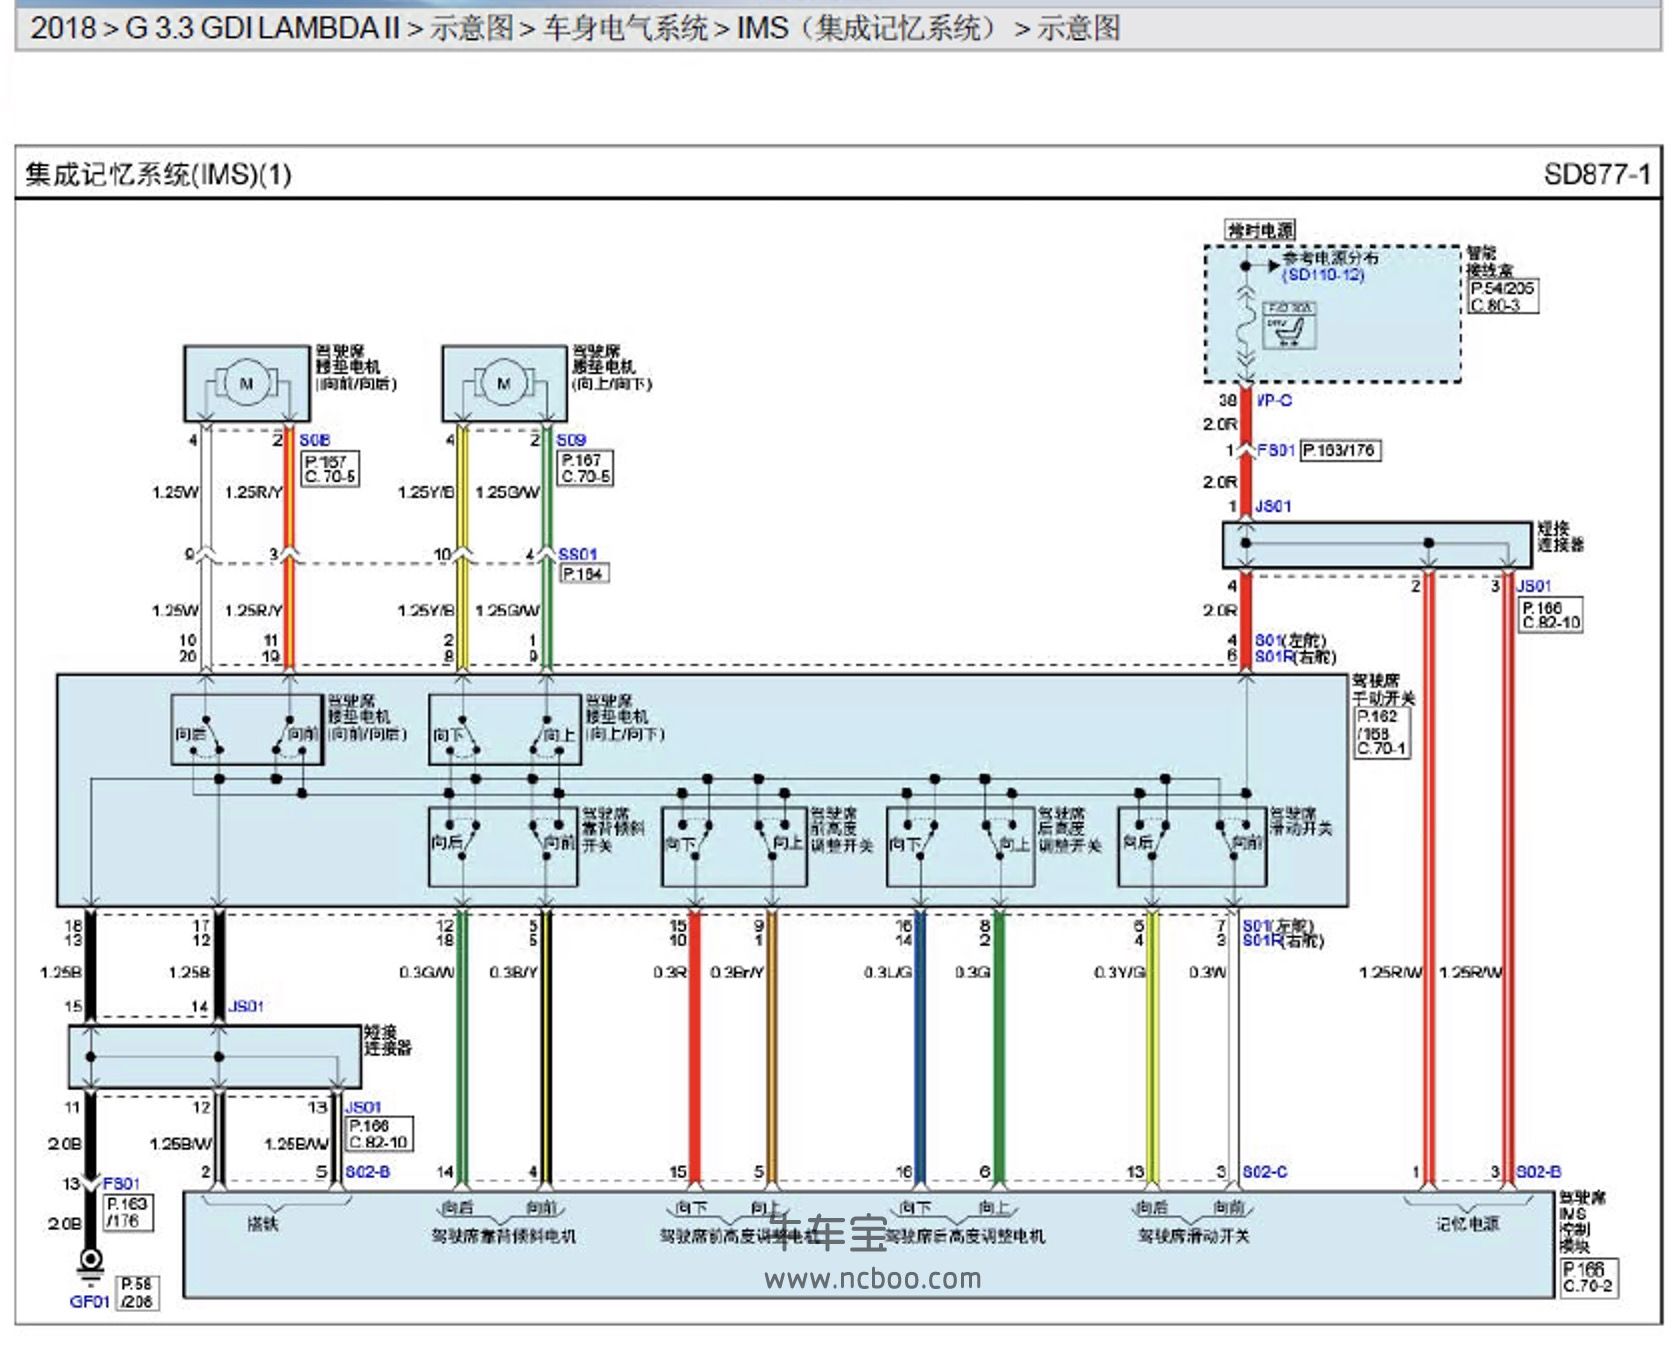Open ground point label GF01
Image resolution: width=1680 pixels, height=1350 pixels.
pos(89,1301)
